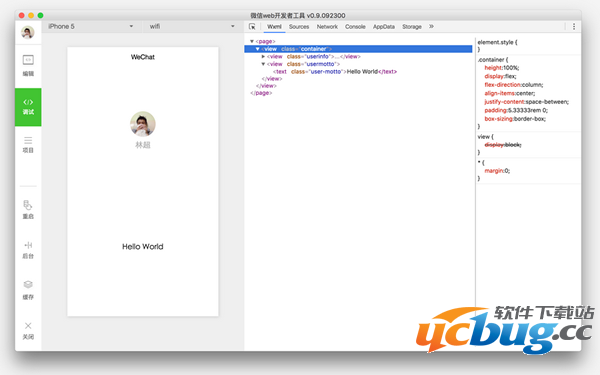Open the iPhone 5 device dropdown
This screenshot has width=600, height=375.
90,26
